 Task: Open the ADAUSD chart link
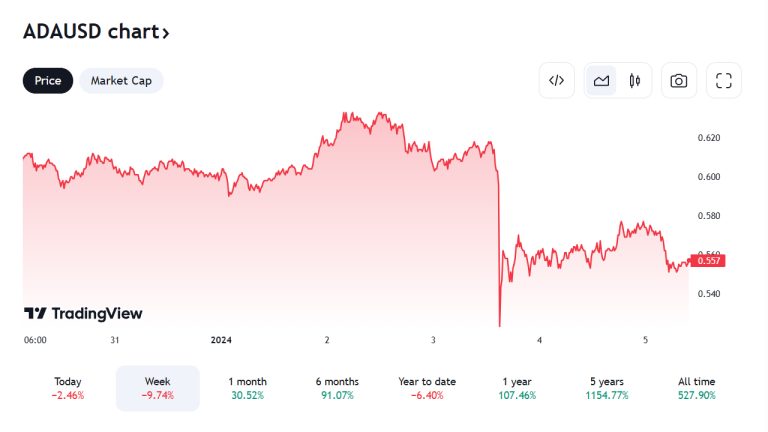[90, 32]
